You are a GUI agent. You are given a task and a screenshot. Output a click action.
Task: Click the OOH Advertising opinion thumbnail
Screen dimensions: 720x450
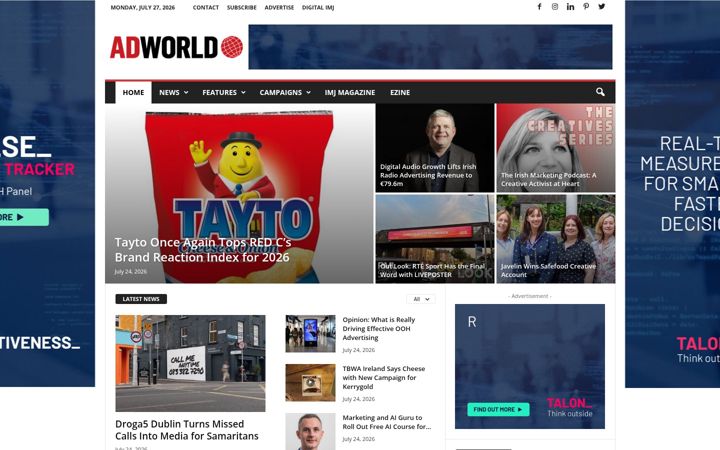point(310,333)
